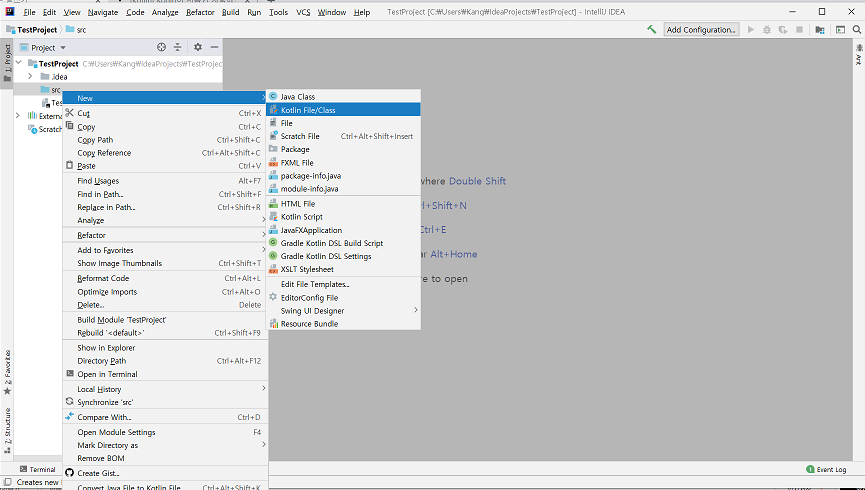865x490 pixels.
Task: Click the Run play icon in toolbar
Action: pyautogui.click(x=751, y=29)
